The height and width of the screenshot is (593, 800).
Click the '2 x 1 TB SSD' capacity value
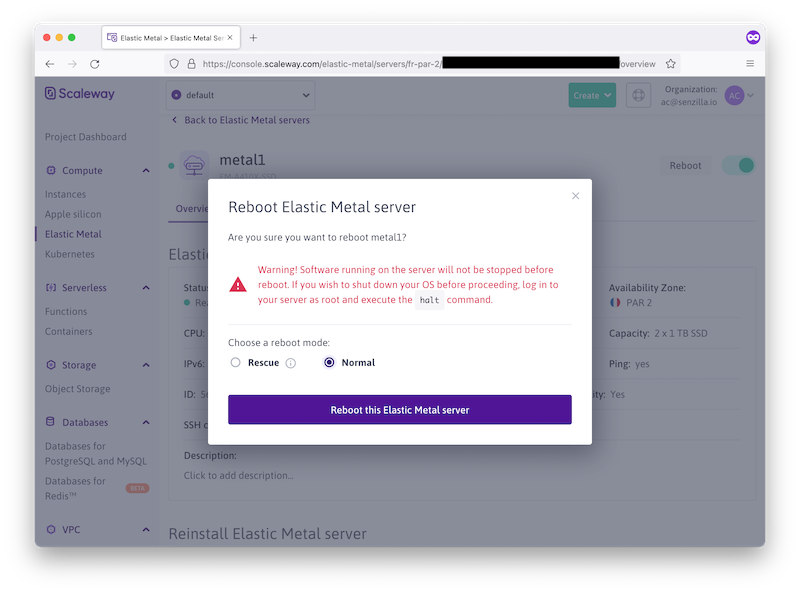681,333
